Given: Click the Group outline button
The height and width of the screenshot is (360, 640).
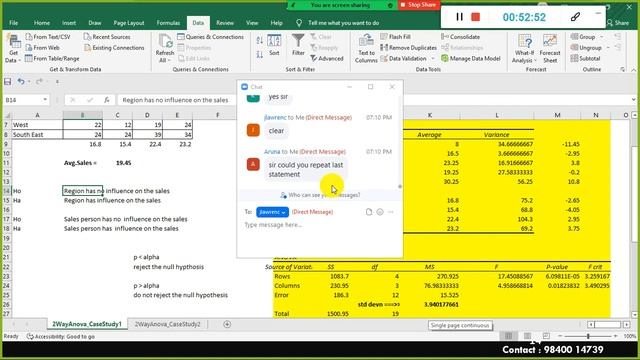Looking at the screenshot, I should pyautogui.click(x=583, y=37).
